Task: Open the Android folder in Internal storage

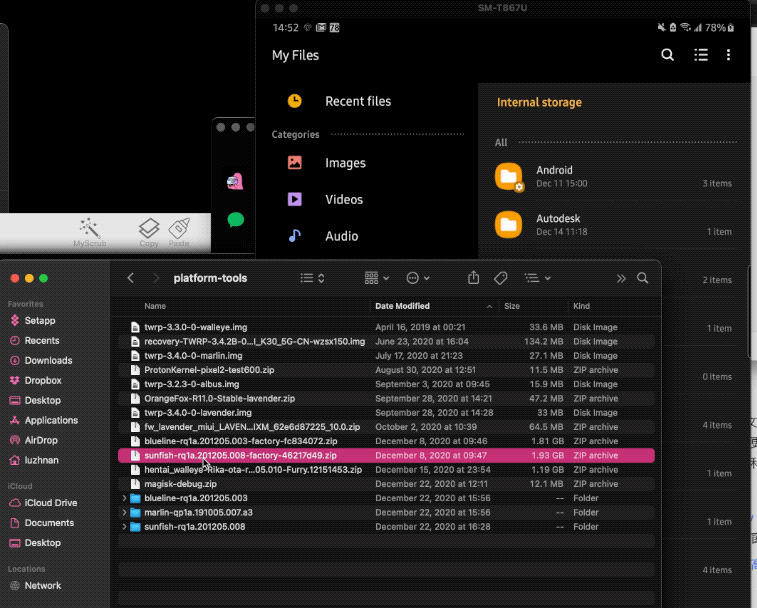Action: tap(613, 177)
